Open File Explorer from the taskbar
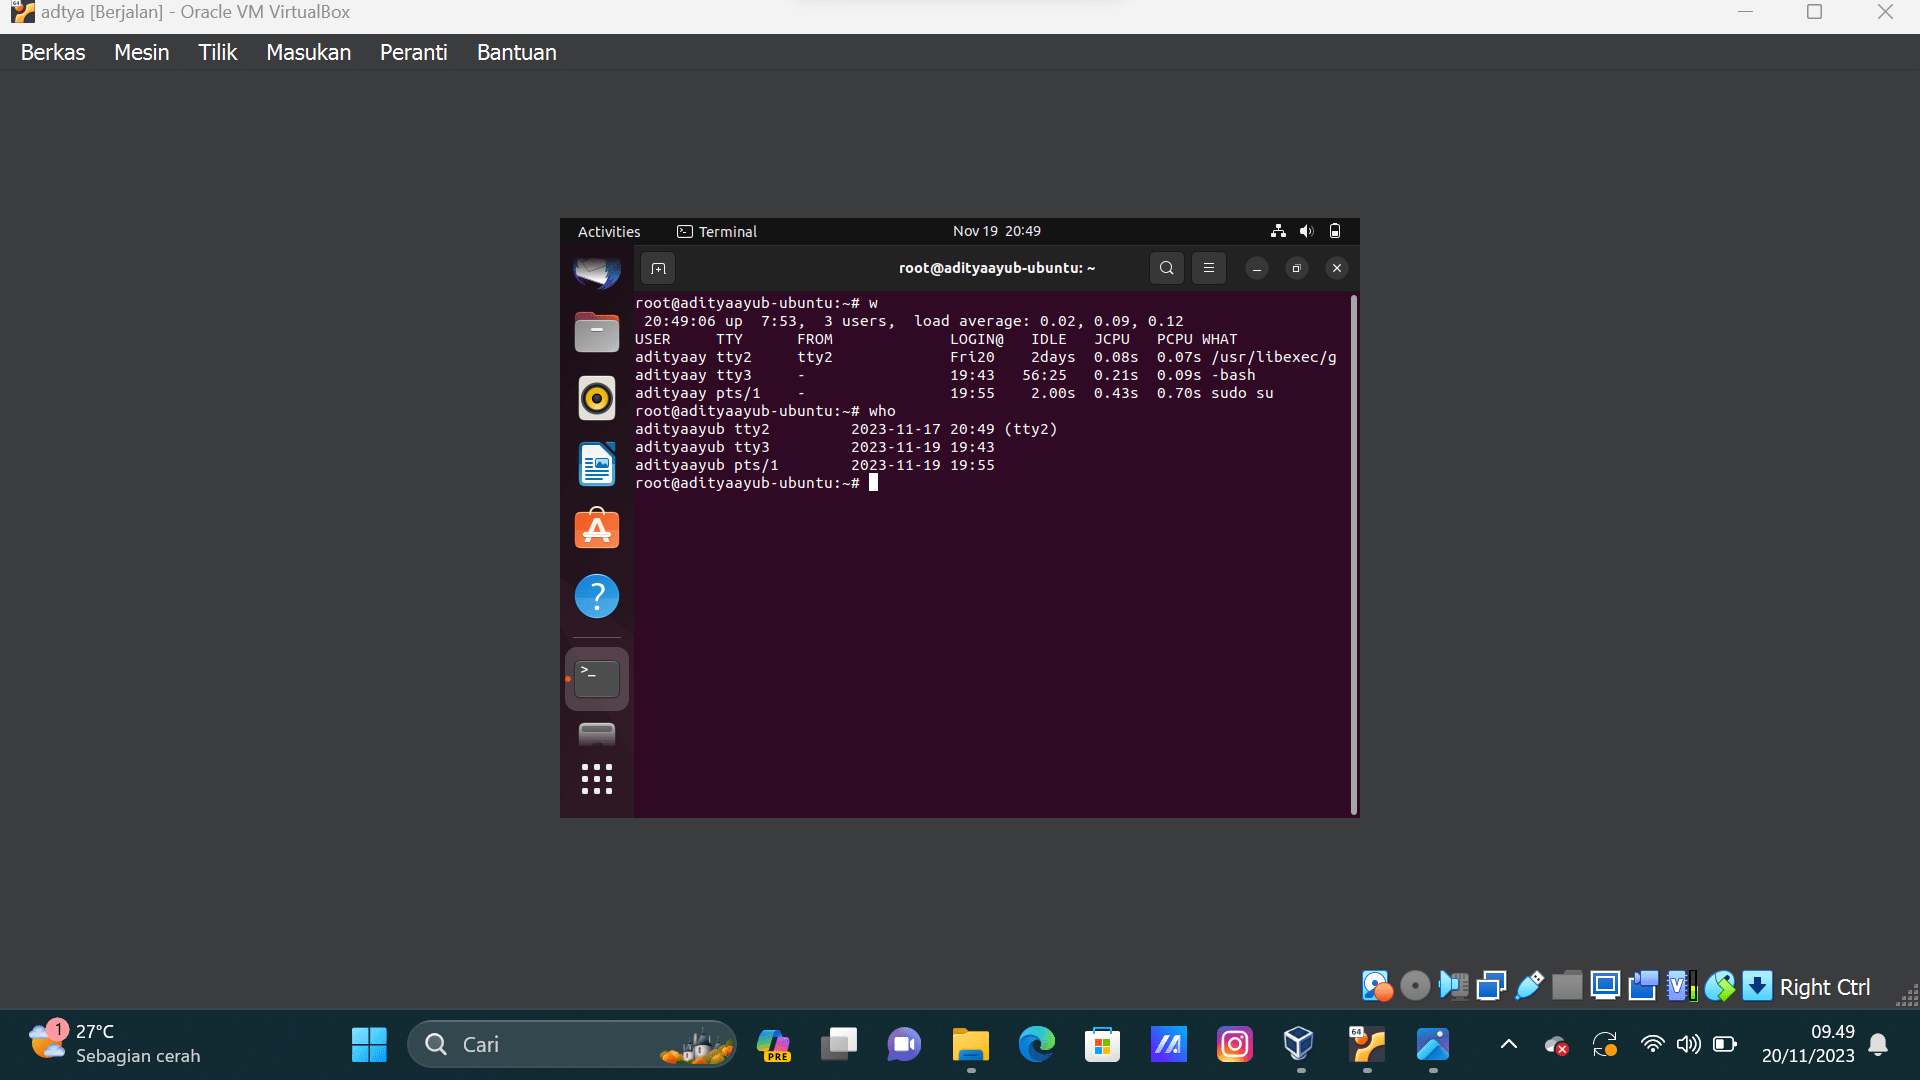 pos(970,1044)
